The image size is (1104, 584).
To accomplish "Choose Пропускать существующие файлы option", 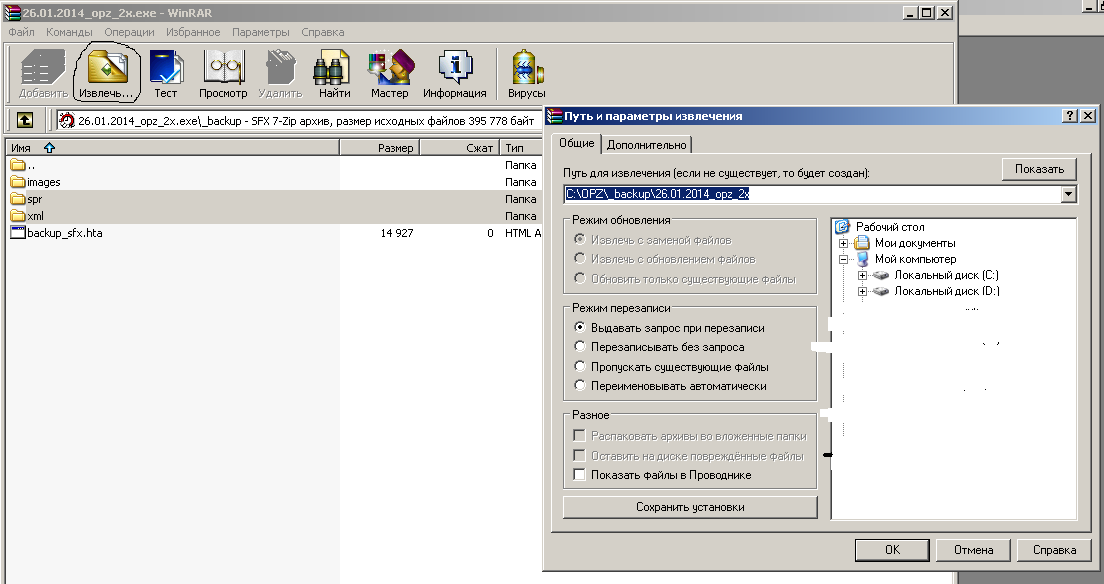I will [580, 367].
